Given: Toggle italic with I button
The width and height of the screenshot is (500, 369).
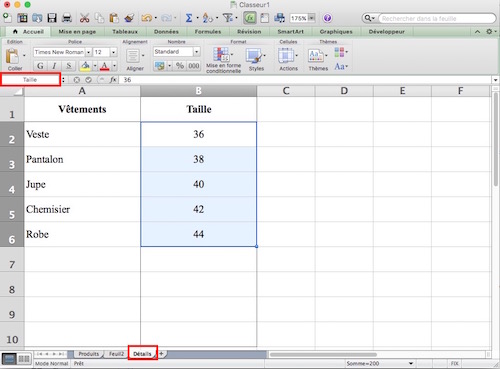Looking at the screenshot, I should coord(54,66).
